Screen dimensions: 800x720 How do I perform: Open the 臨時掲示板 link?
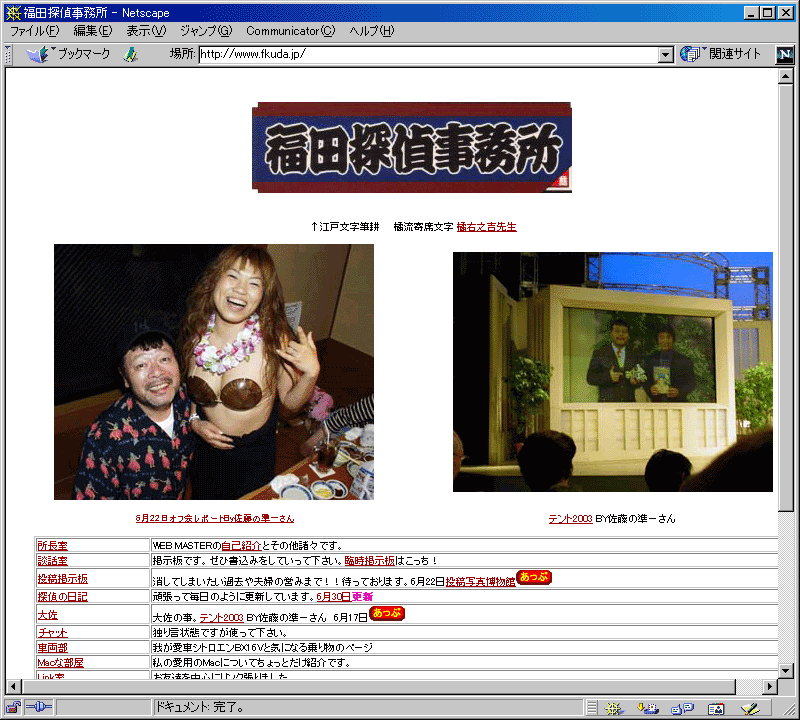(x=369, y=561)
